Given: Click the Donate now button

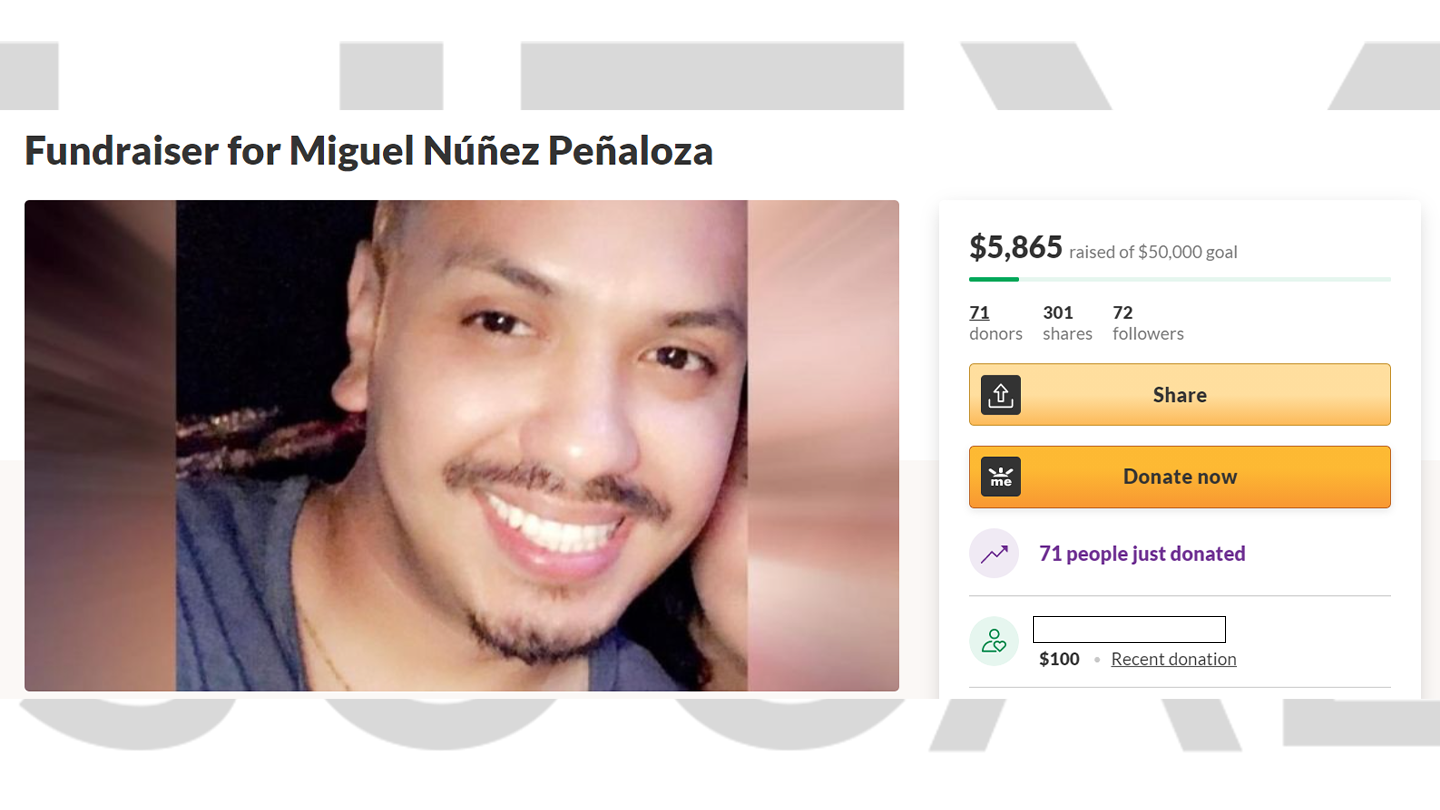Looking at the screenshot, I should click(x=1180, y=477).
